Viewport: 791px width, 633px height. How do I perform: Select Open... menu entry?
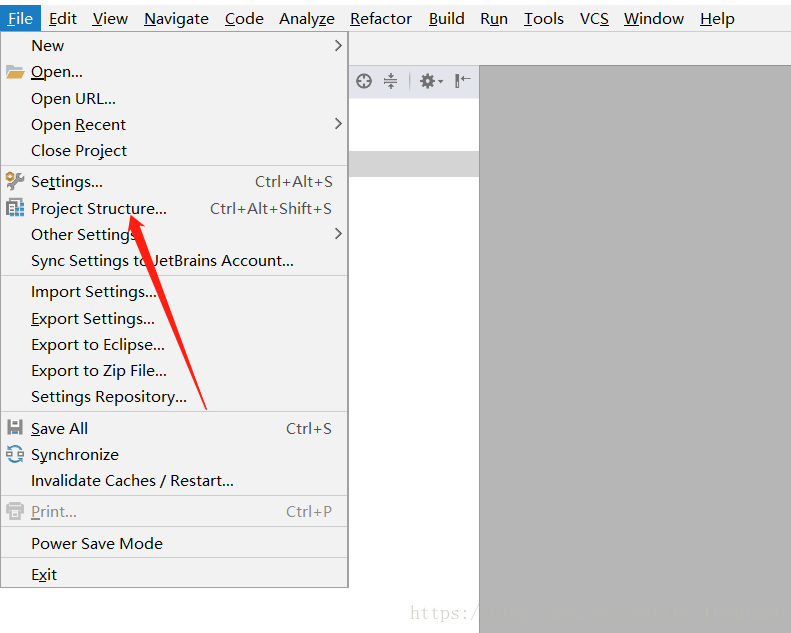(174, 72)
